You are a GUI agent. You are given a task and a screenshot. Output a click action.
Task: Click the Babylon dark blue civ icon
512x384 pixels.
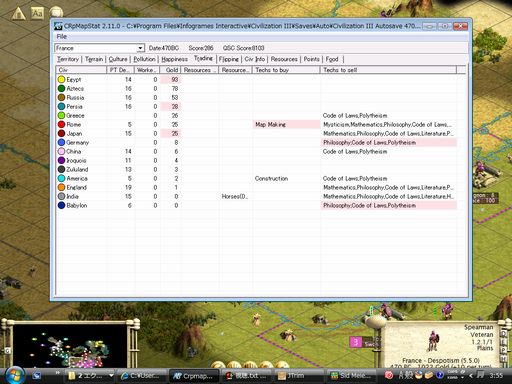(61, 205)
